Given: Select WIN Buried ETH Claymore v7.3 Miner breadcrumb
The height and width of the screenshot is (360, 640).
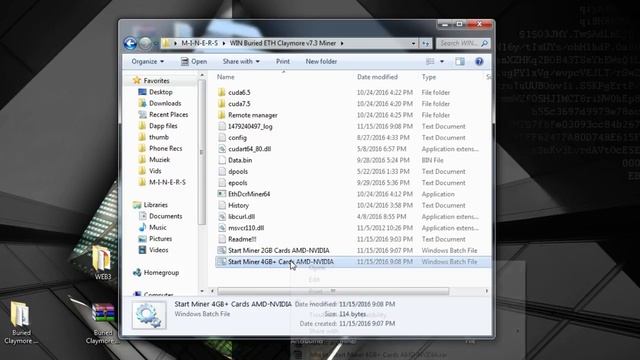Looking at the screenshot, I should click(283, 43).
